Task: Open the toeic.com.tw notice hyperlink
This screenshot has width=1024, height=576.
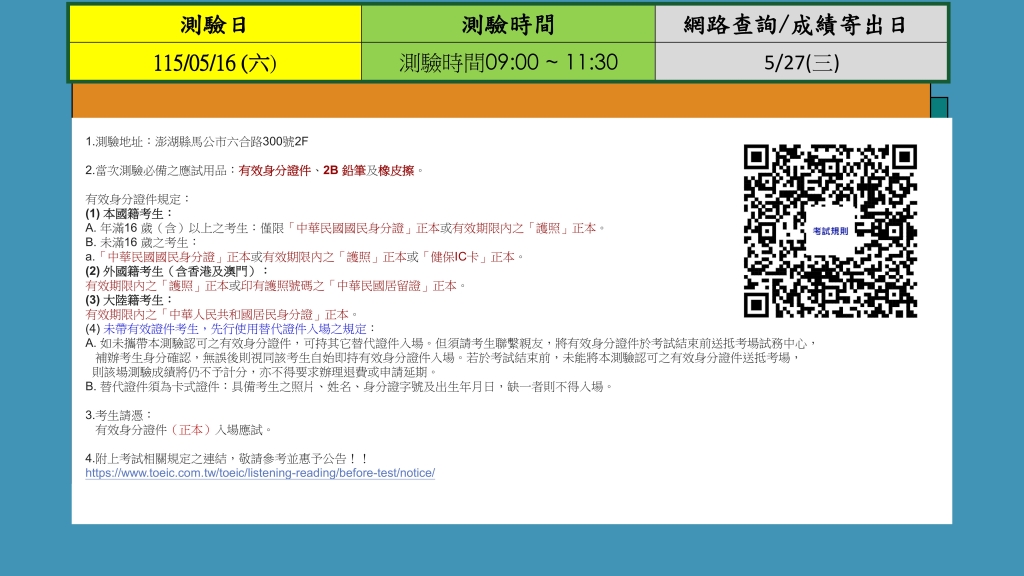Action: point(260,473)
